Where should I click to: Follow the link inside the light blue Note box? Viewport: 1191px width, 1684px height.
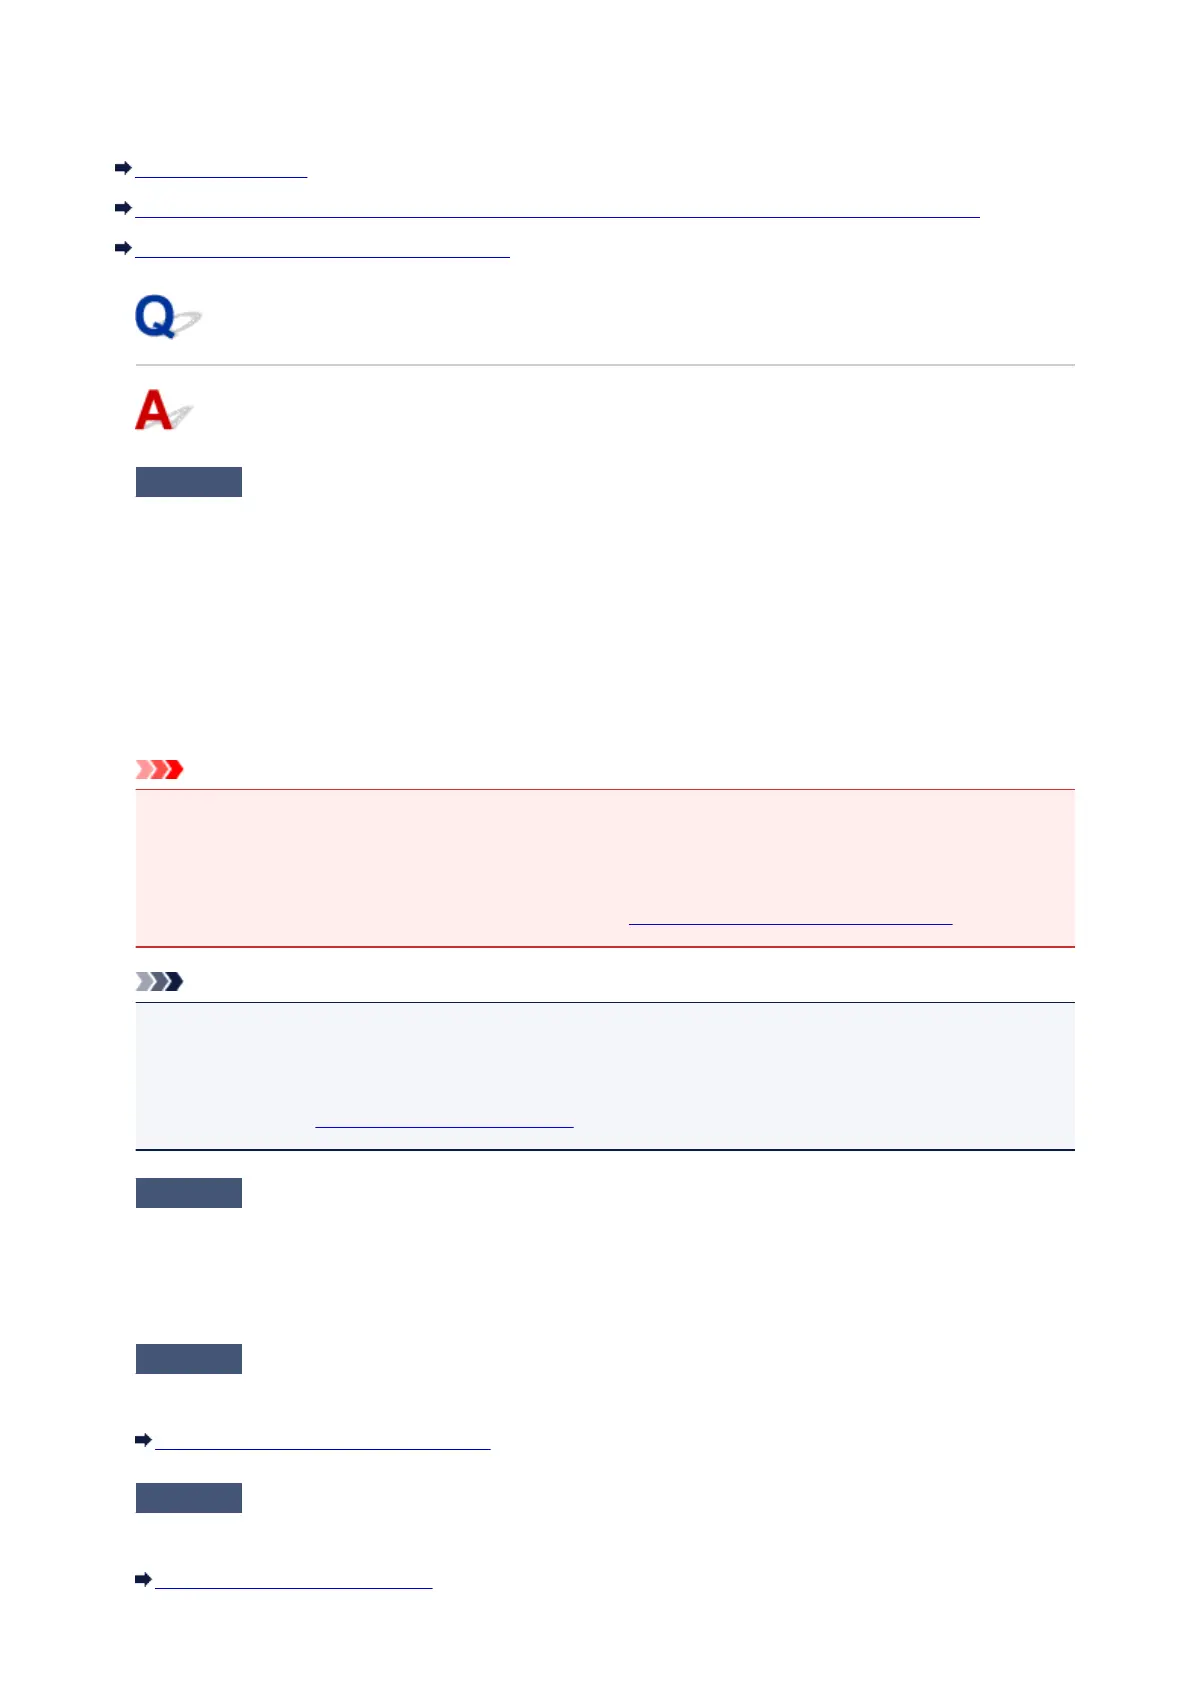(x=444, y=1121)
